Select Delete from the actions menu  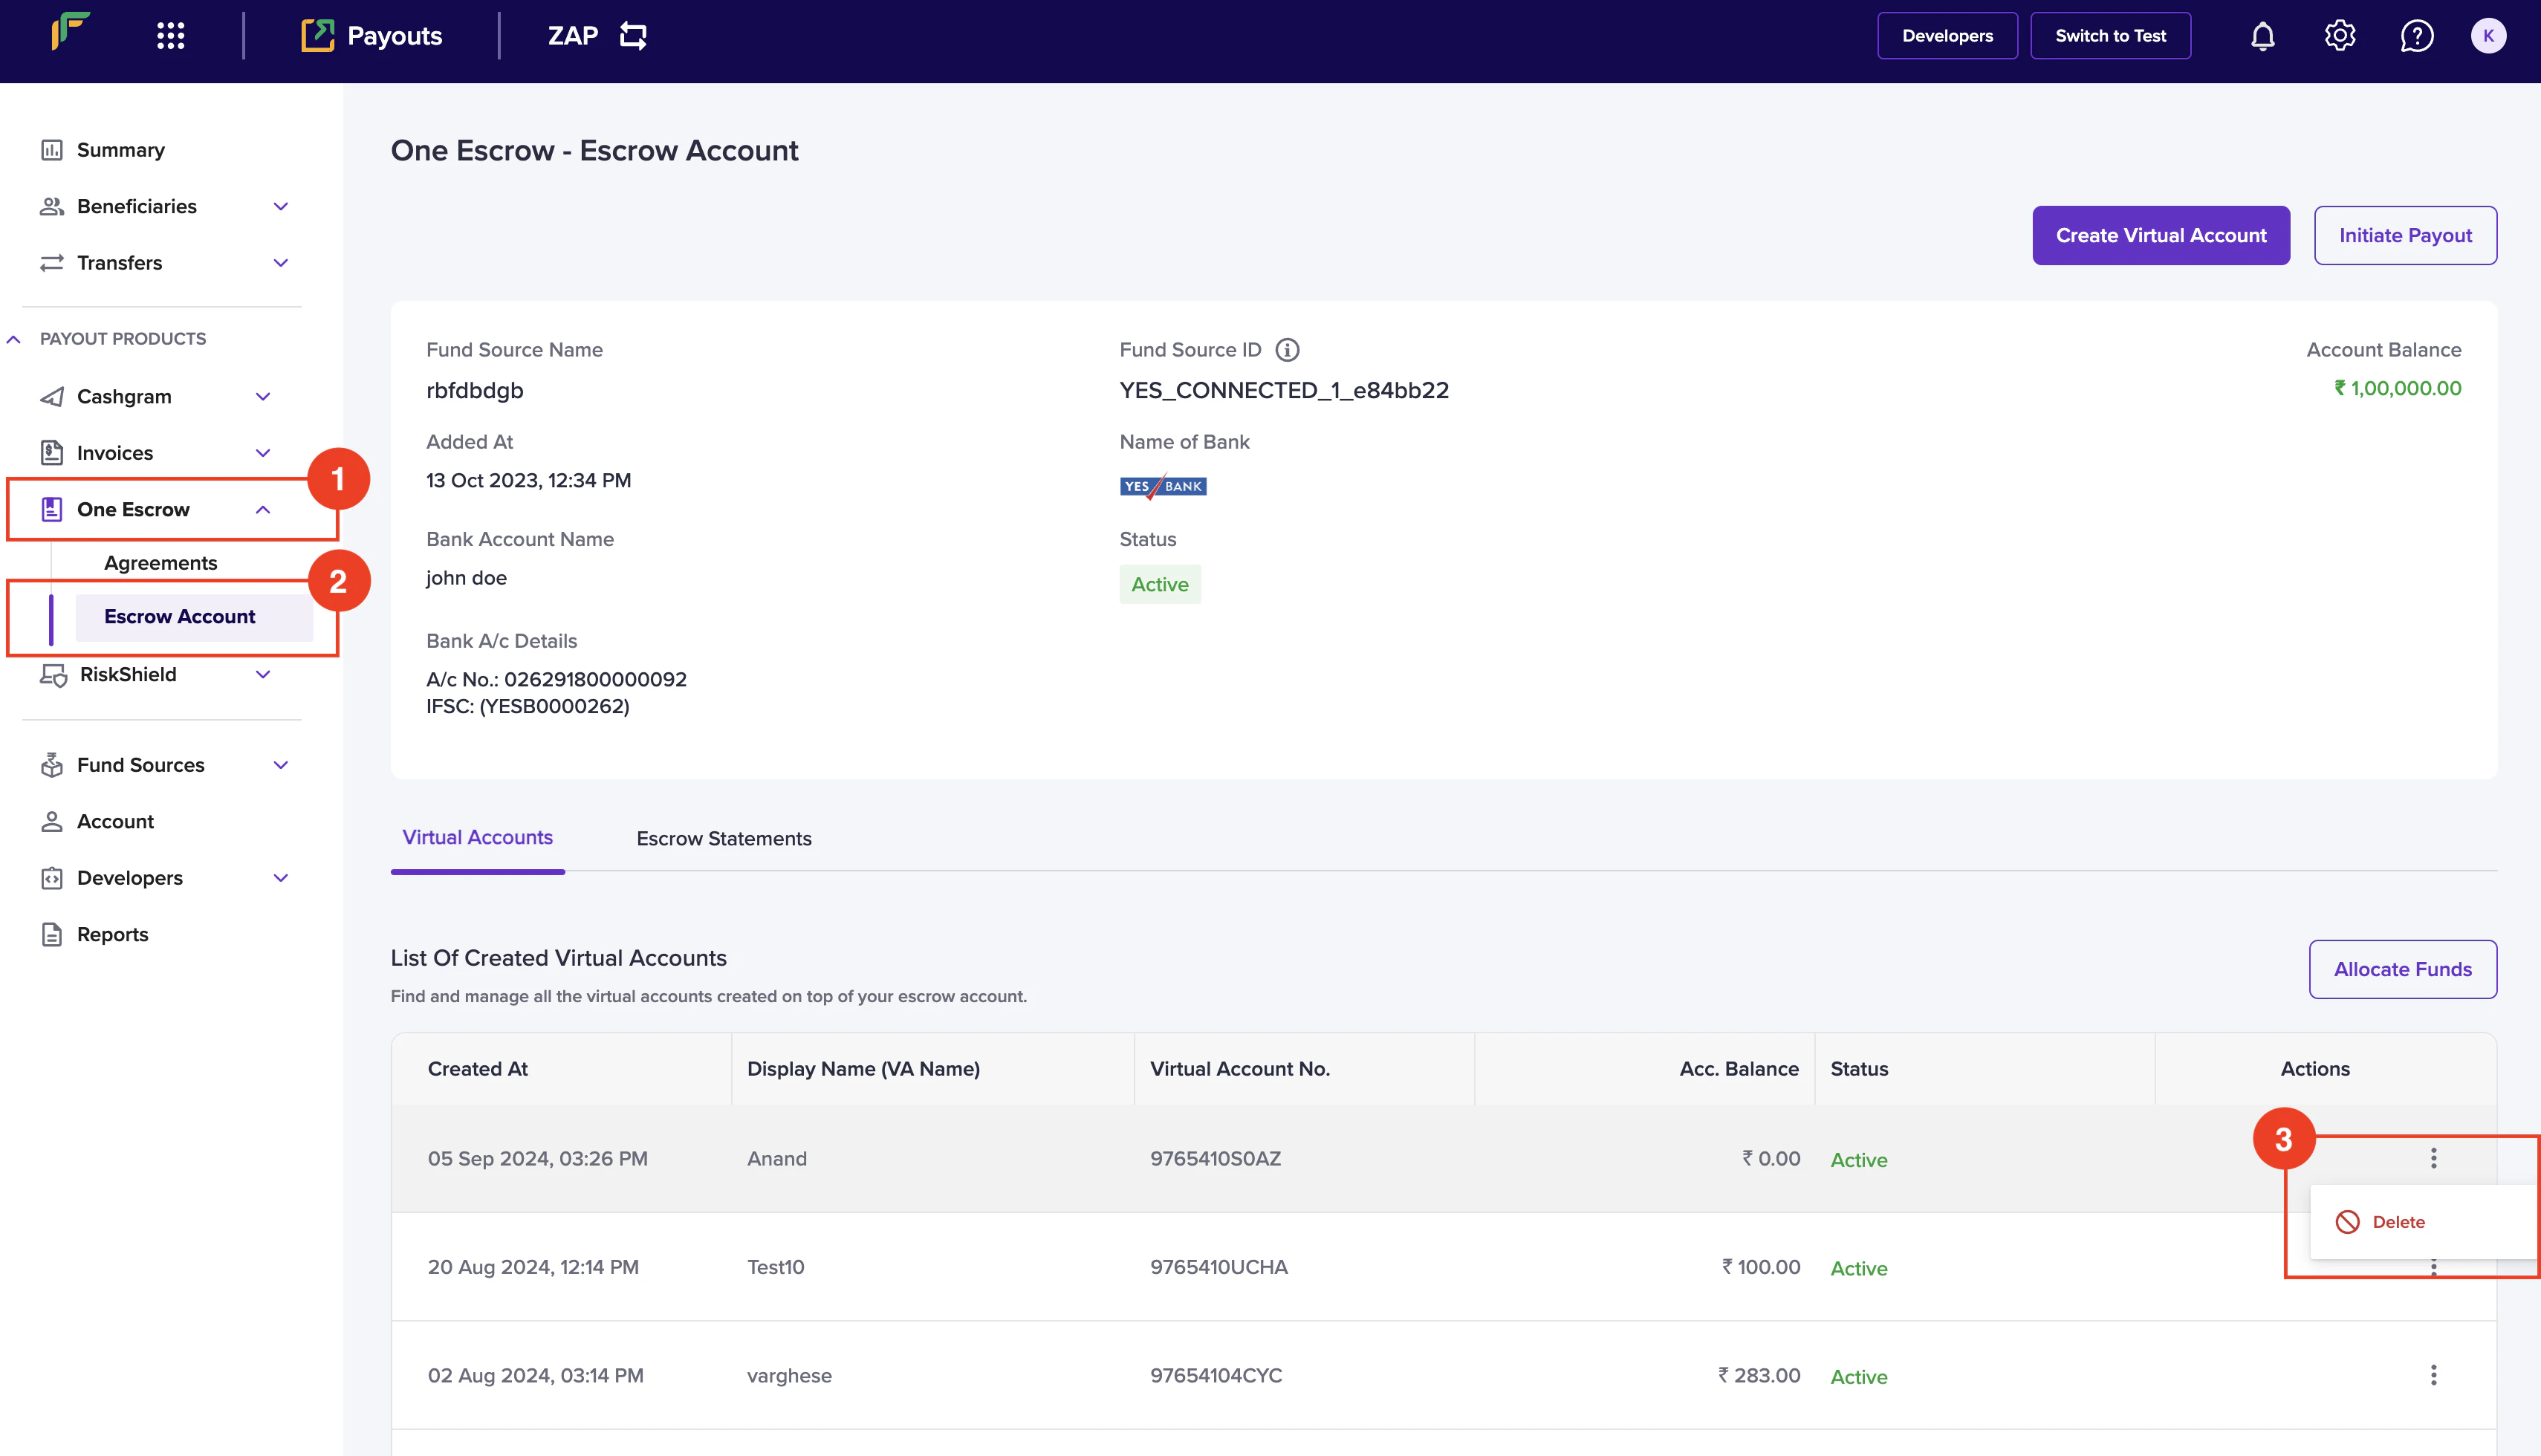tap(2397, 1222)
